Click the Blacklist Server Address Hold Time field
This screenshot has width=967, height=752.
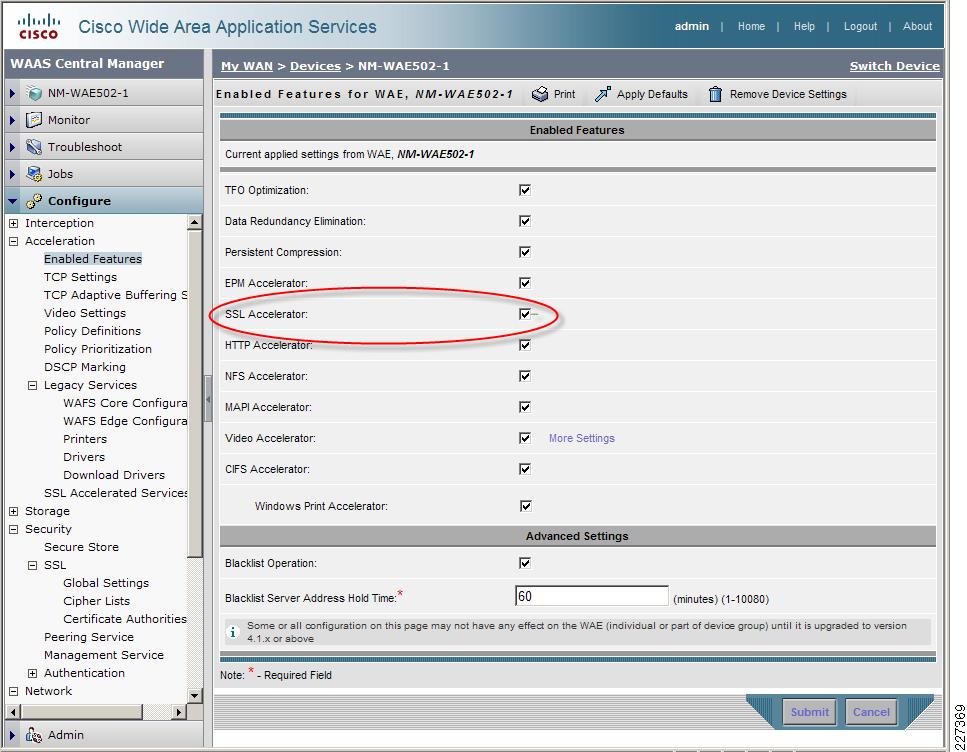tap(591, 596)
